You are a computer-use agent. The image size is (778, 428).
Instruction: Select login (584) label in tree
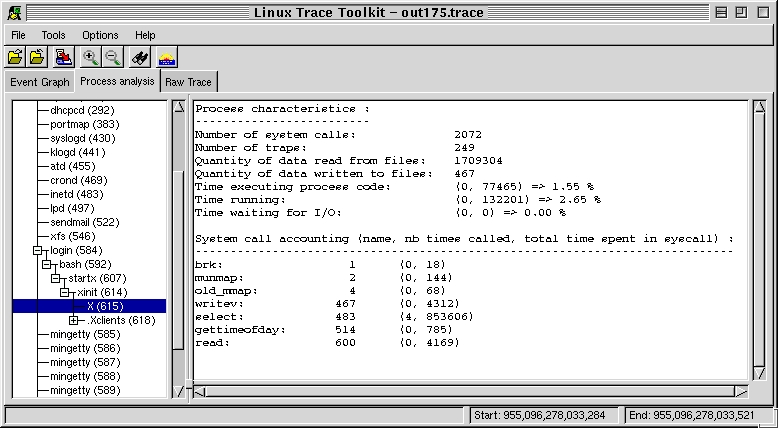point(76,250)
